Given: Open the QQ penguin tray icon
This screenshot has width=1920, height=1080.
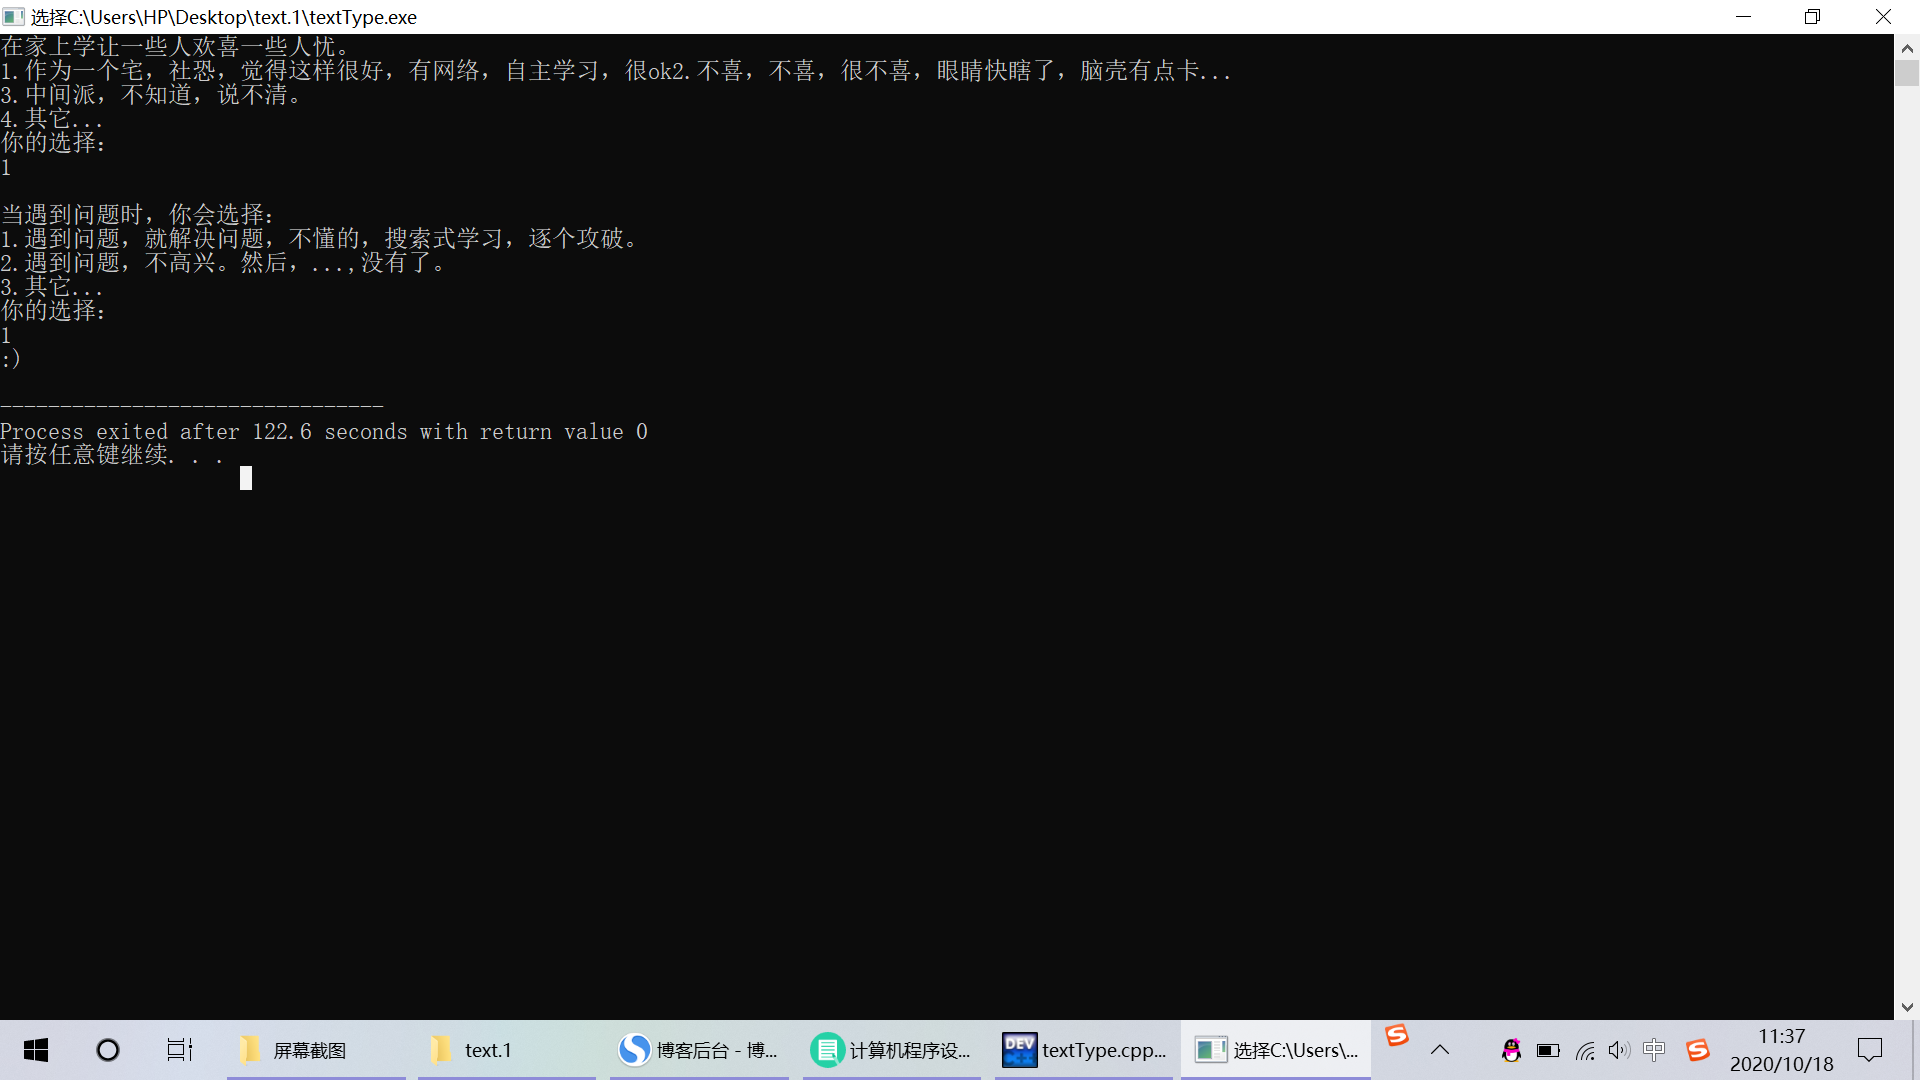Looking at the screenshot, I should coord(1511,1050).
